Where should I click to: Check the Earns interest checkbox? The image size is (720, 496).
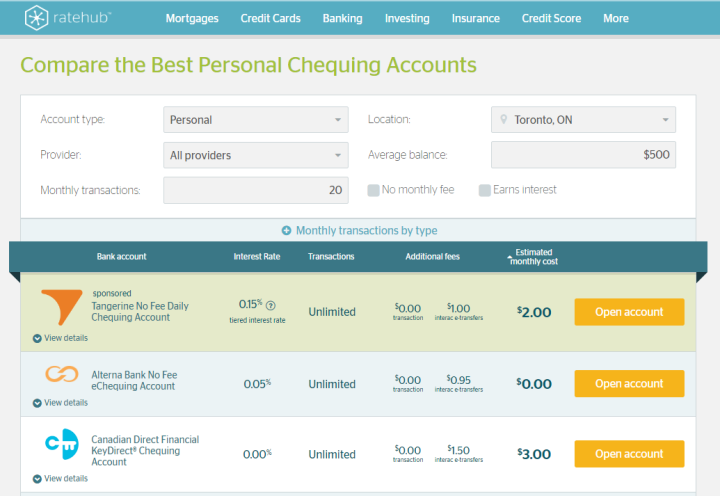(x=485, y=190)
